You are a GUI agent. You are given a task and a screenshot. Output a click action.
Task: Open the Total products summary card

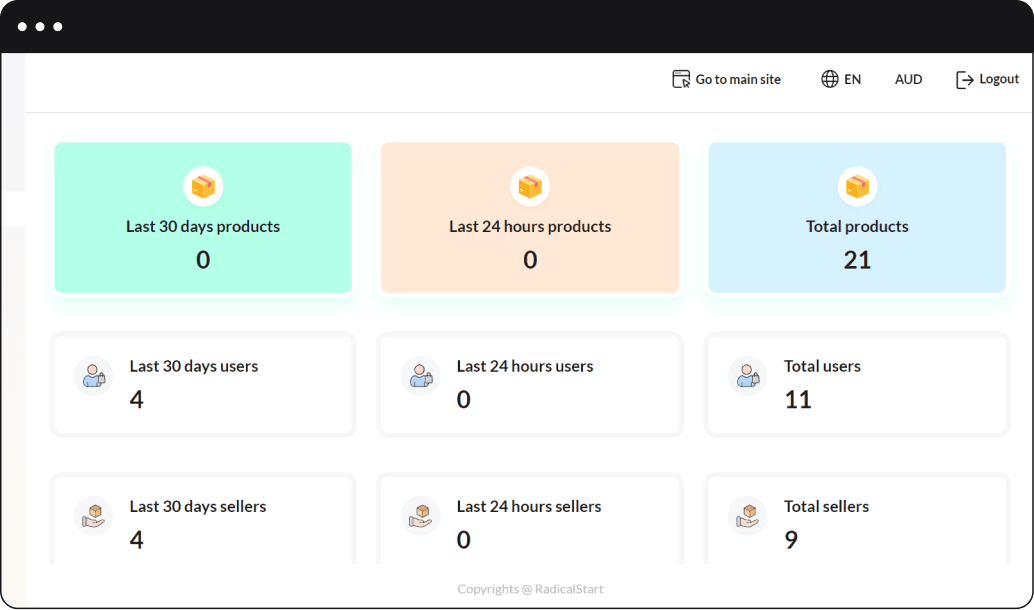857,218
